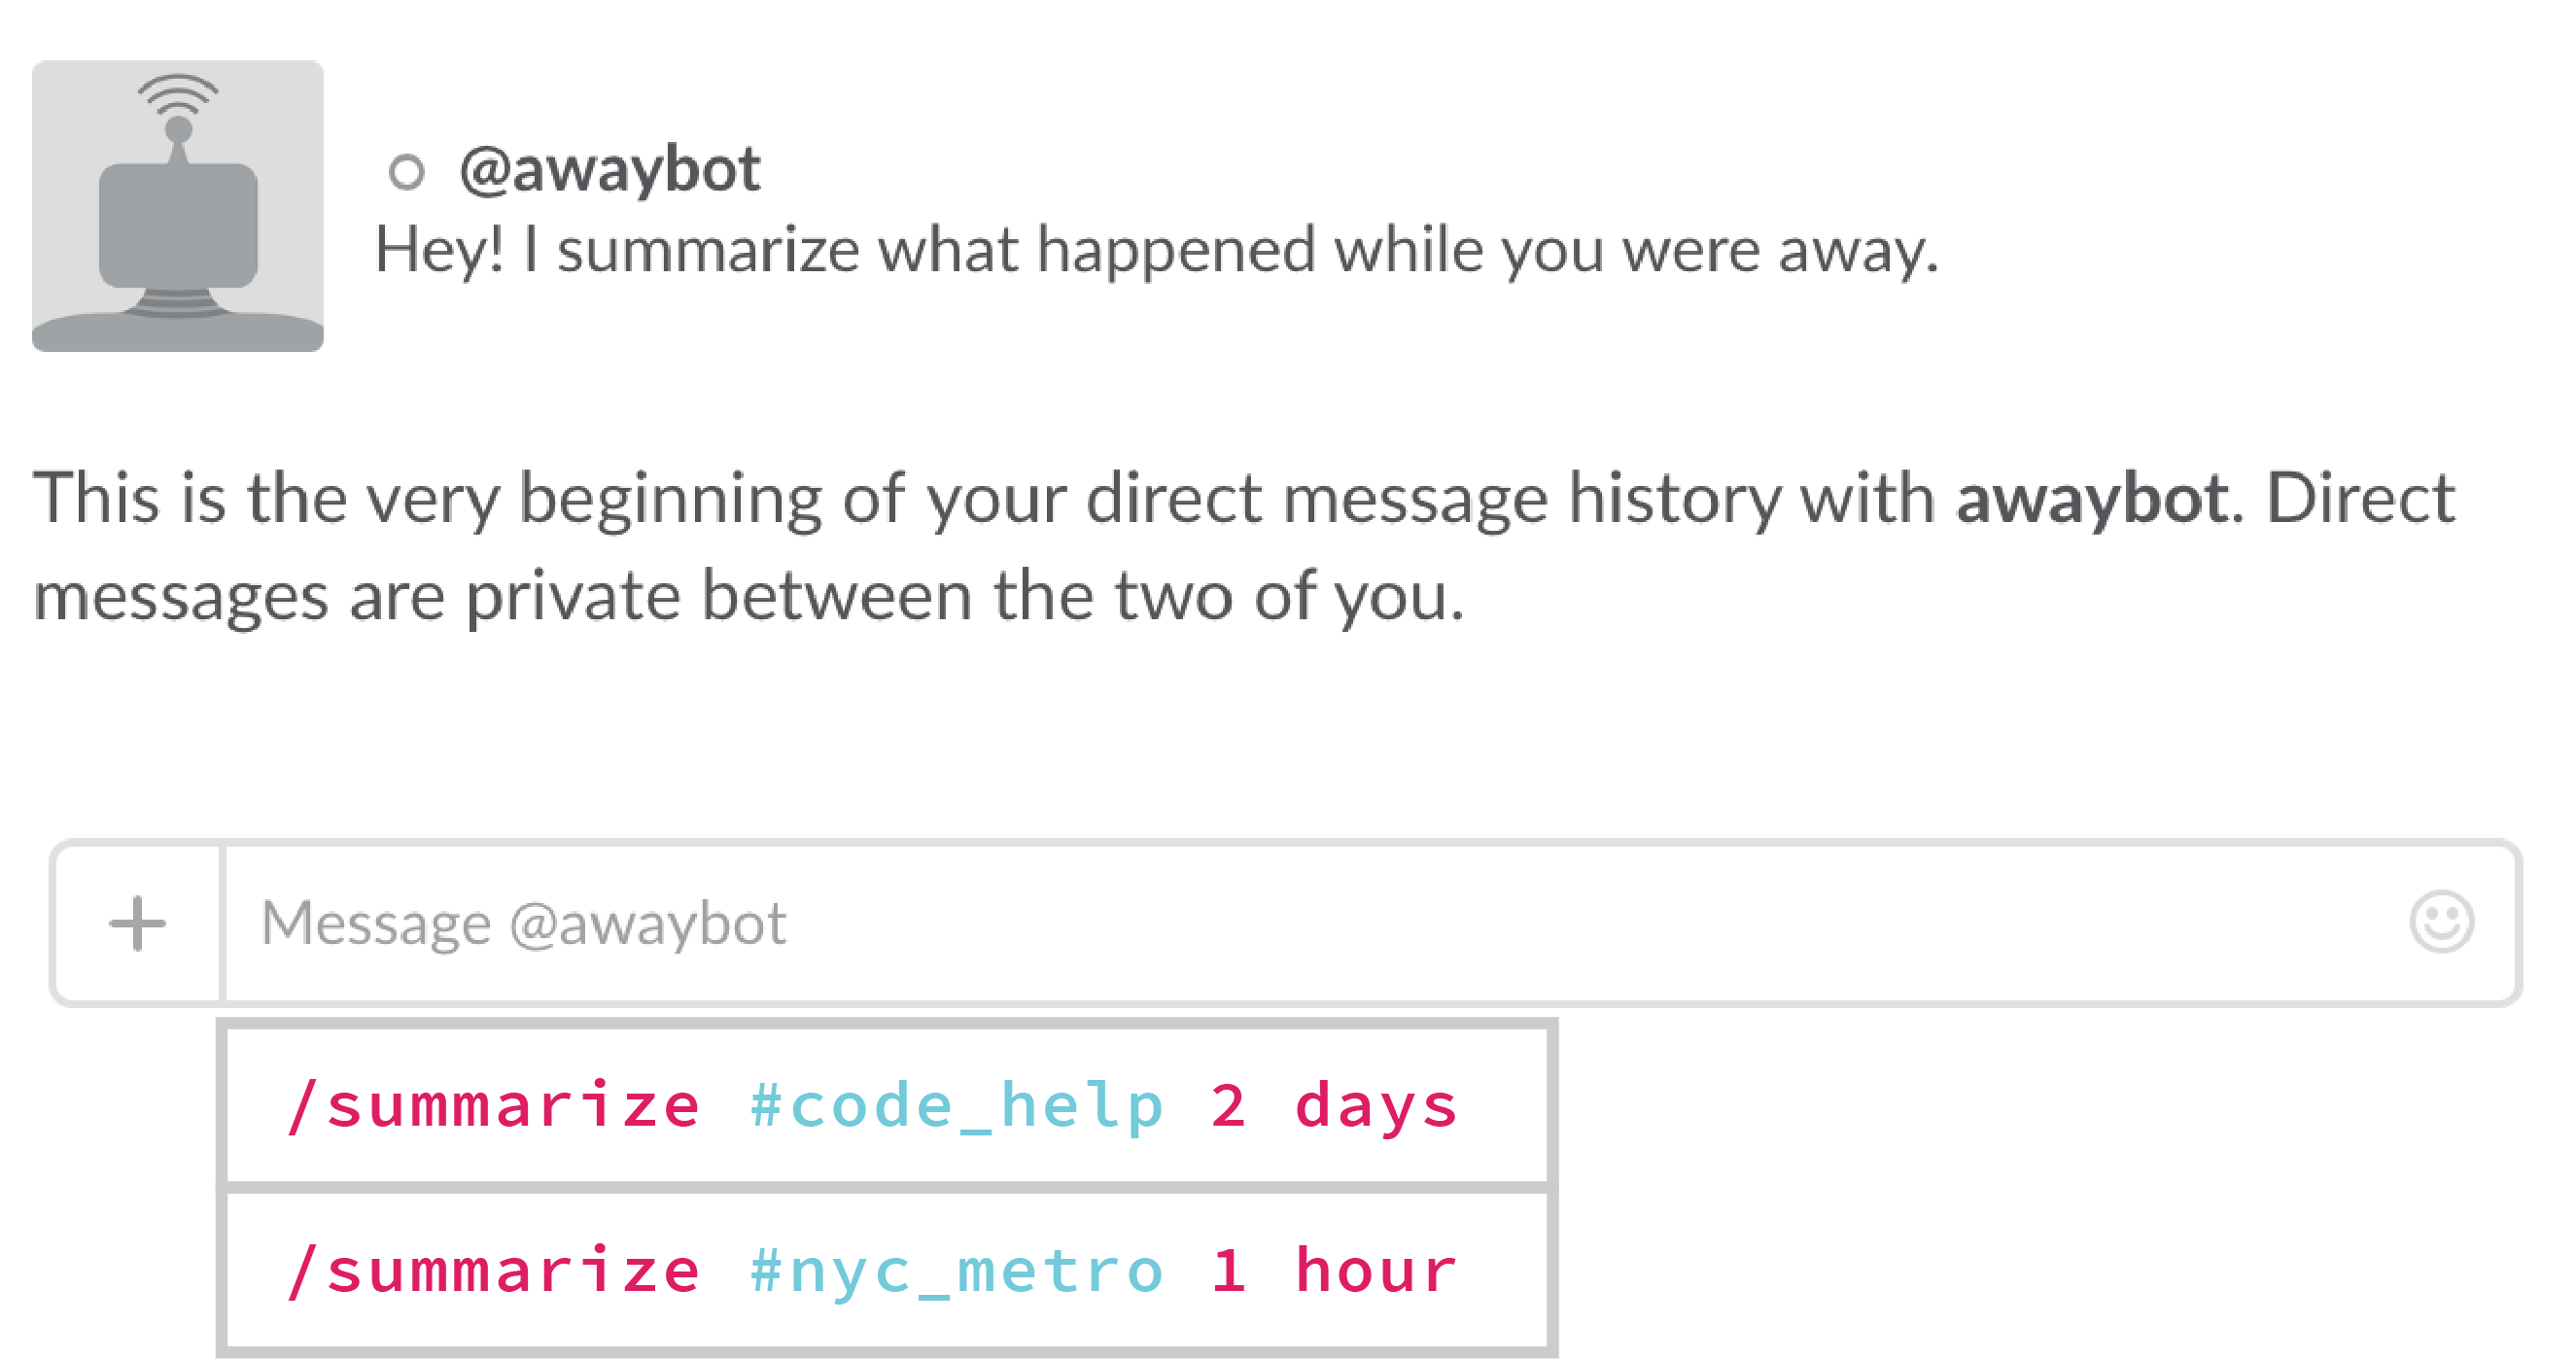This screenshot has height=1359, width=2576.
Task: Click the presence status circle beside @awaybot
Action: pyautogui.click(x=406, y=172)
